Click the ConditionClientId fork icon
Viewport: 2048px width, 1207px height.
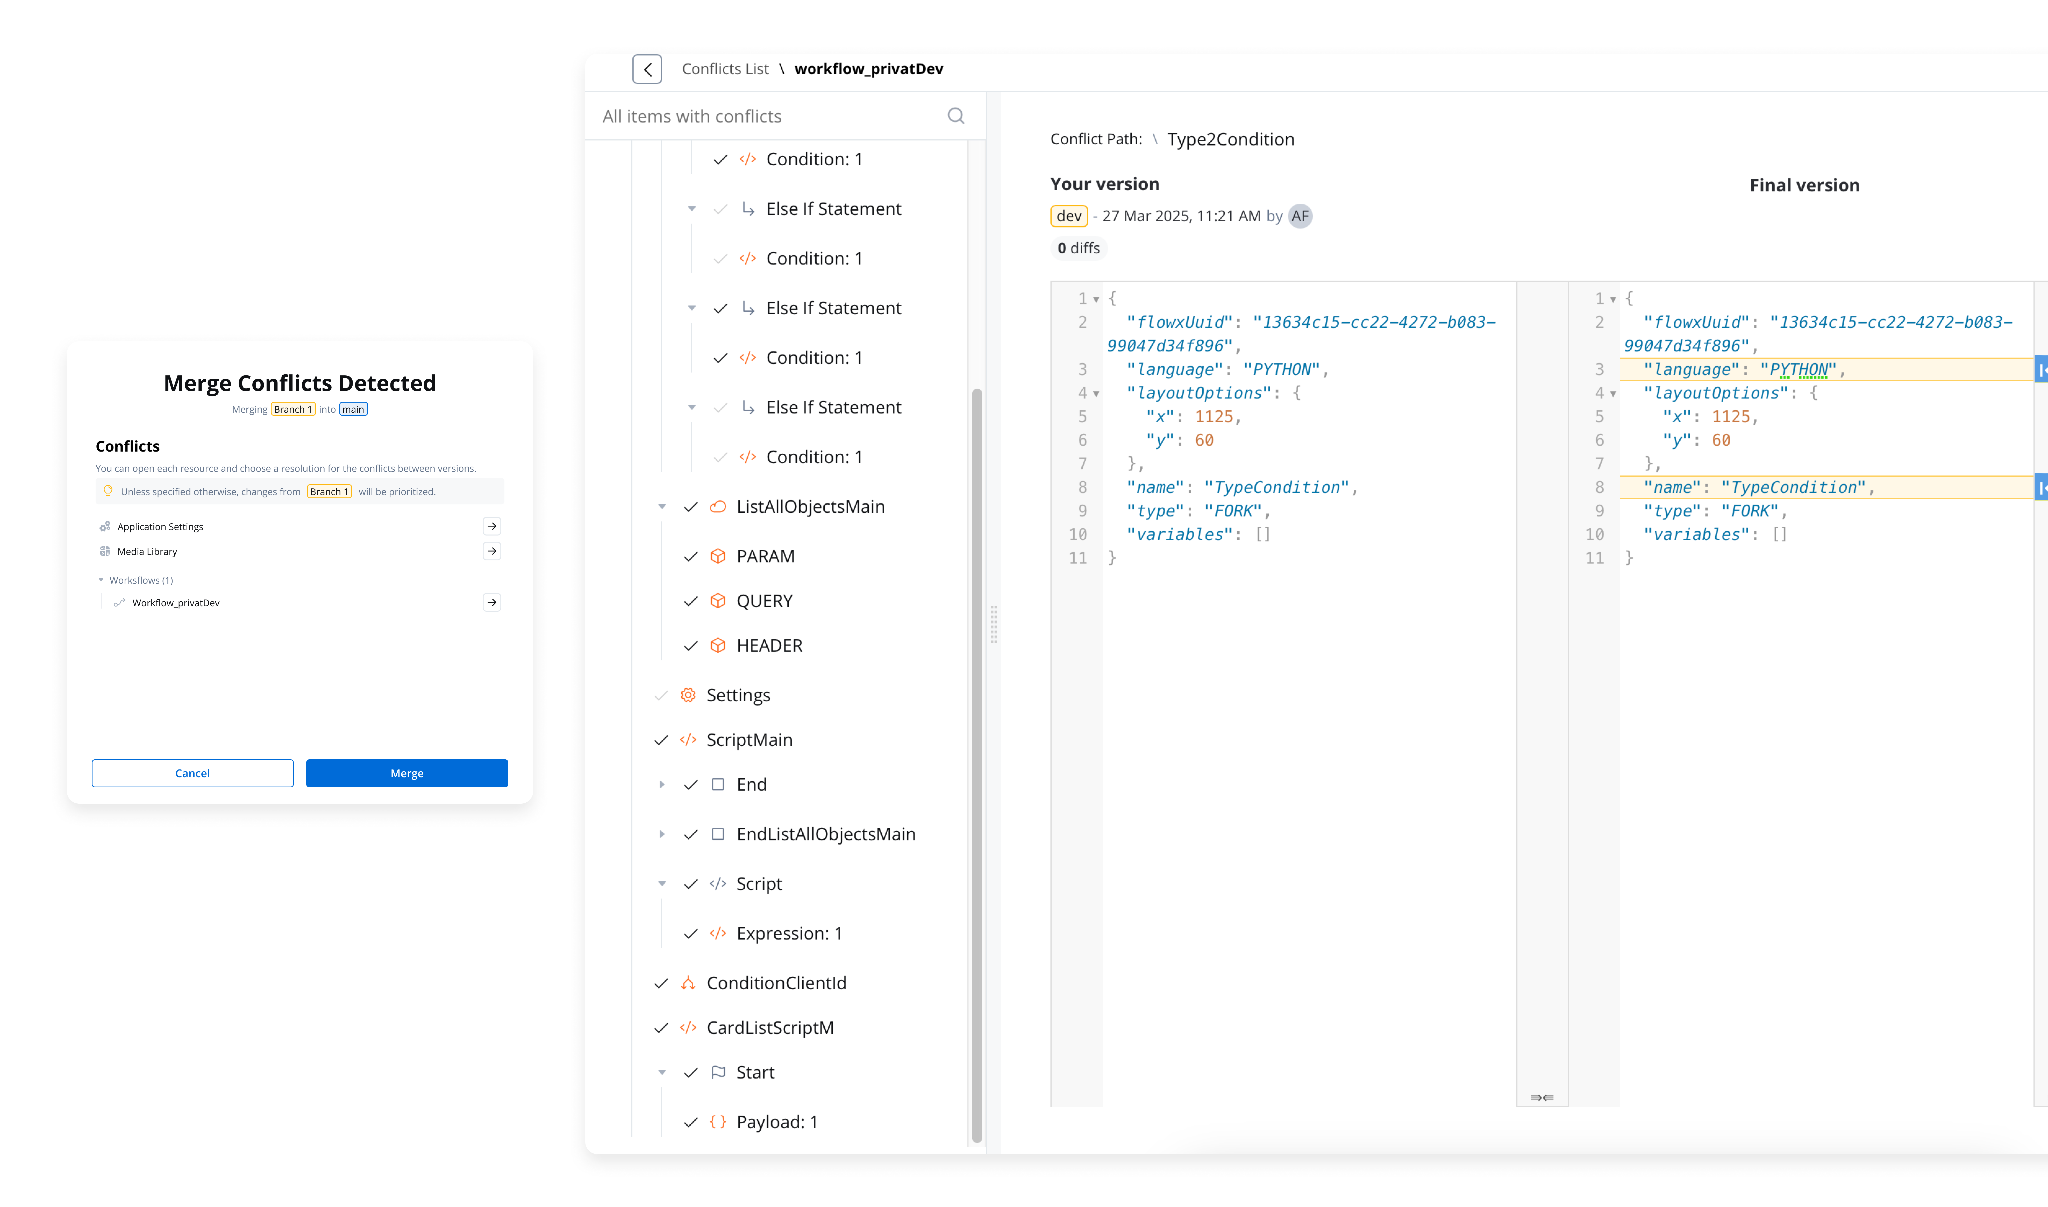click(x=688, y=983)
